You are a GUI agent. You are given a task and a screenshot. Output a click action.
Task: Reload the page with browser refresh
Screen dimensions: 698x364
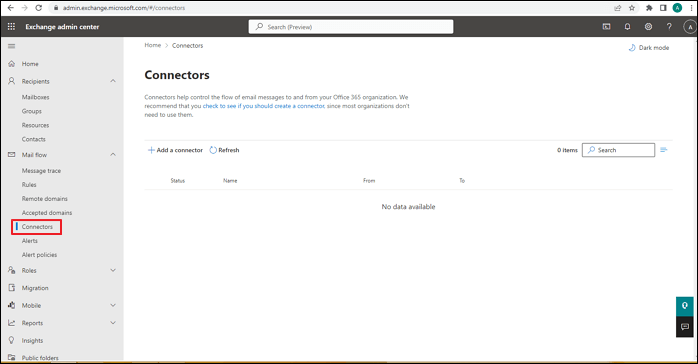(39, 8)
